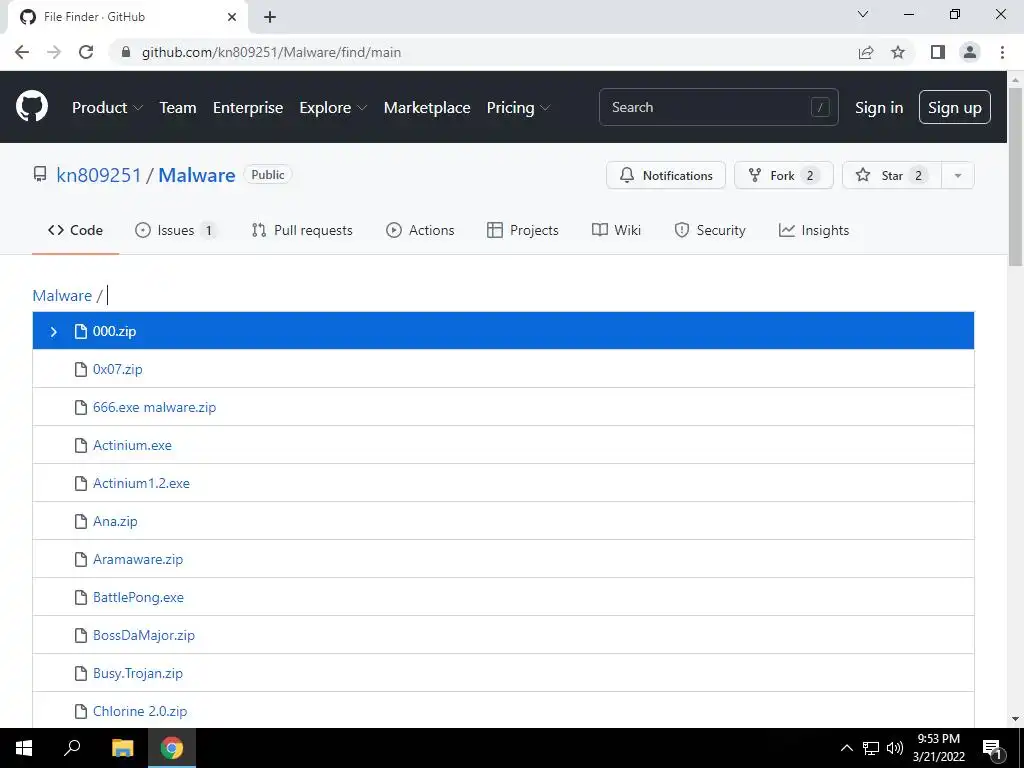Click the volume icon in tray
Screen dimensions: 1024x768
click(x=895, y=748)
